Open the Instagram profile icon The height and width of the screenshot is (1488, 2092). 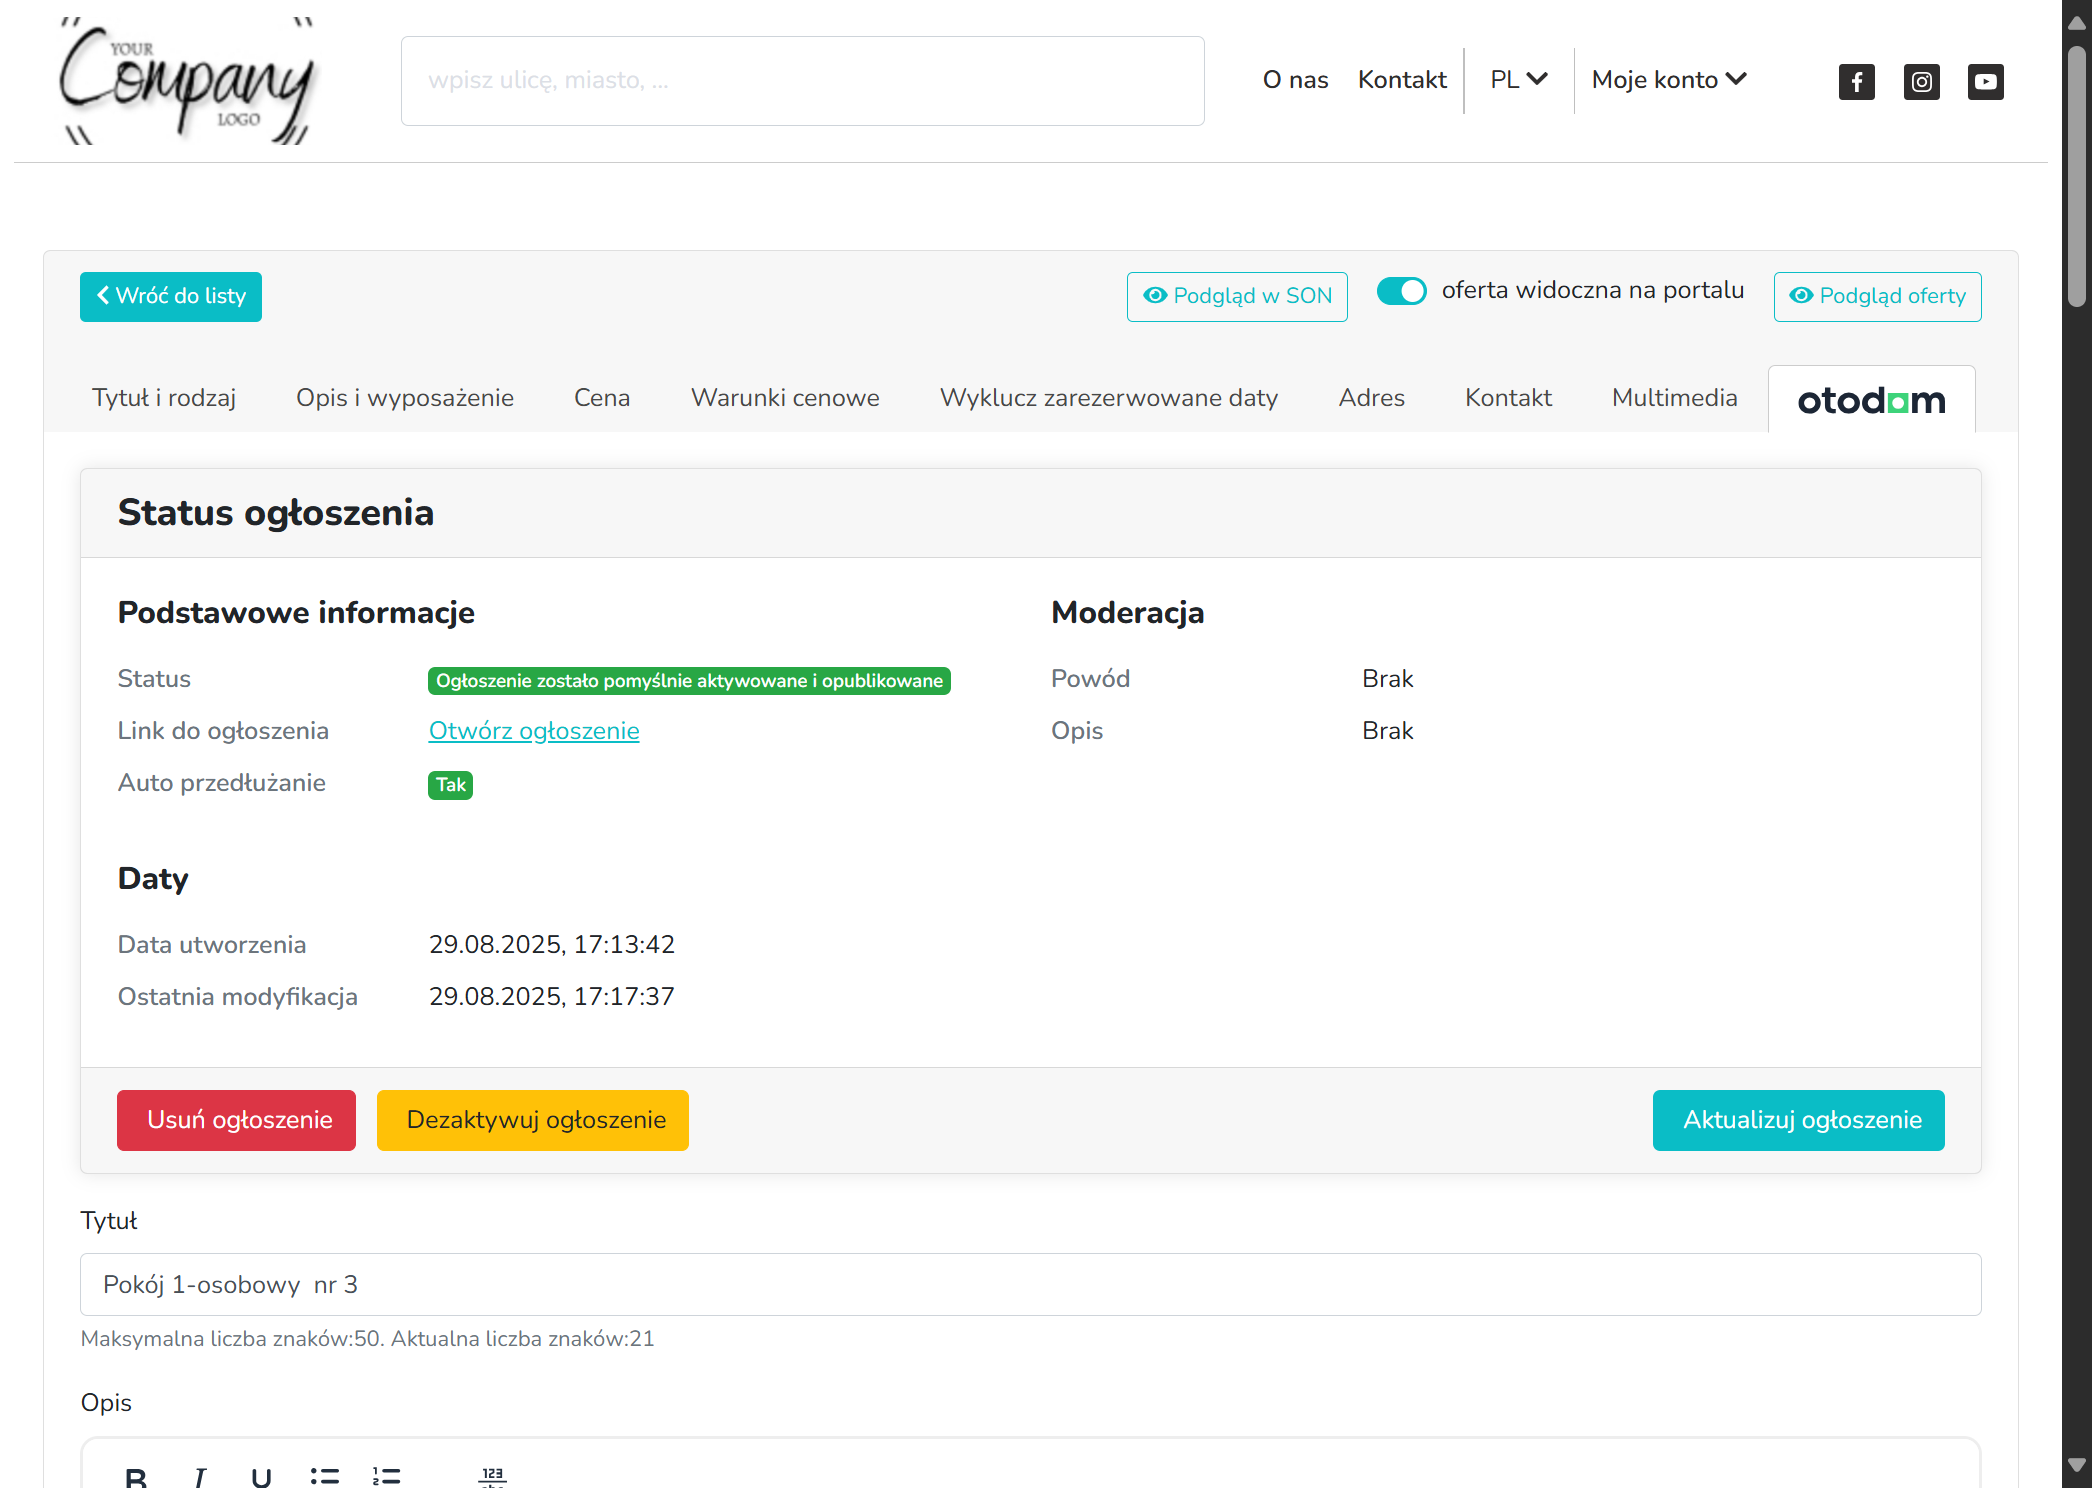click(1921, 81)
